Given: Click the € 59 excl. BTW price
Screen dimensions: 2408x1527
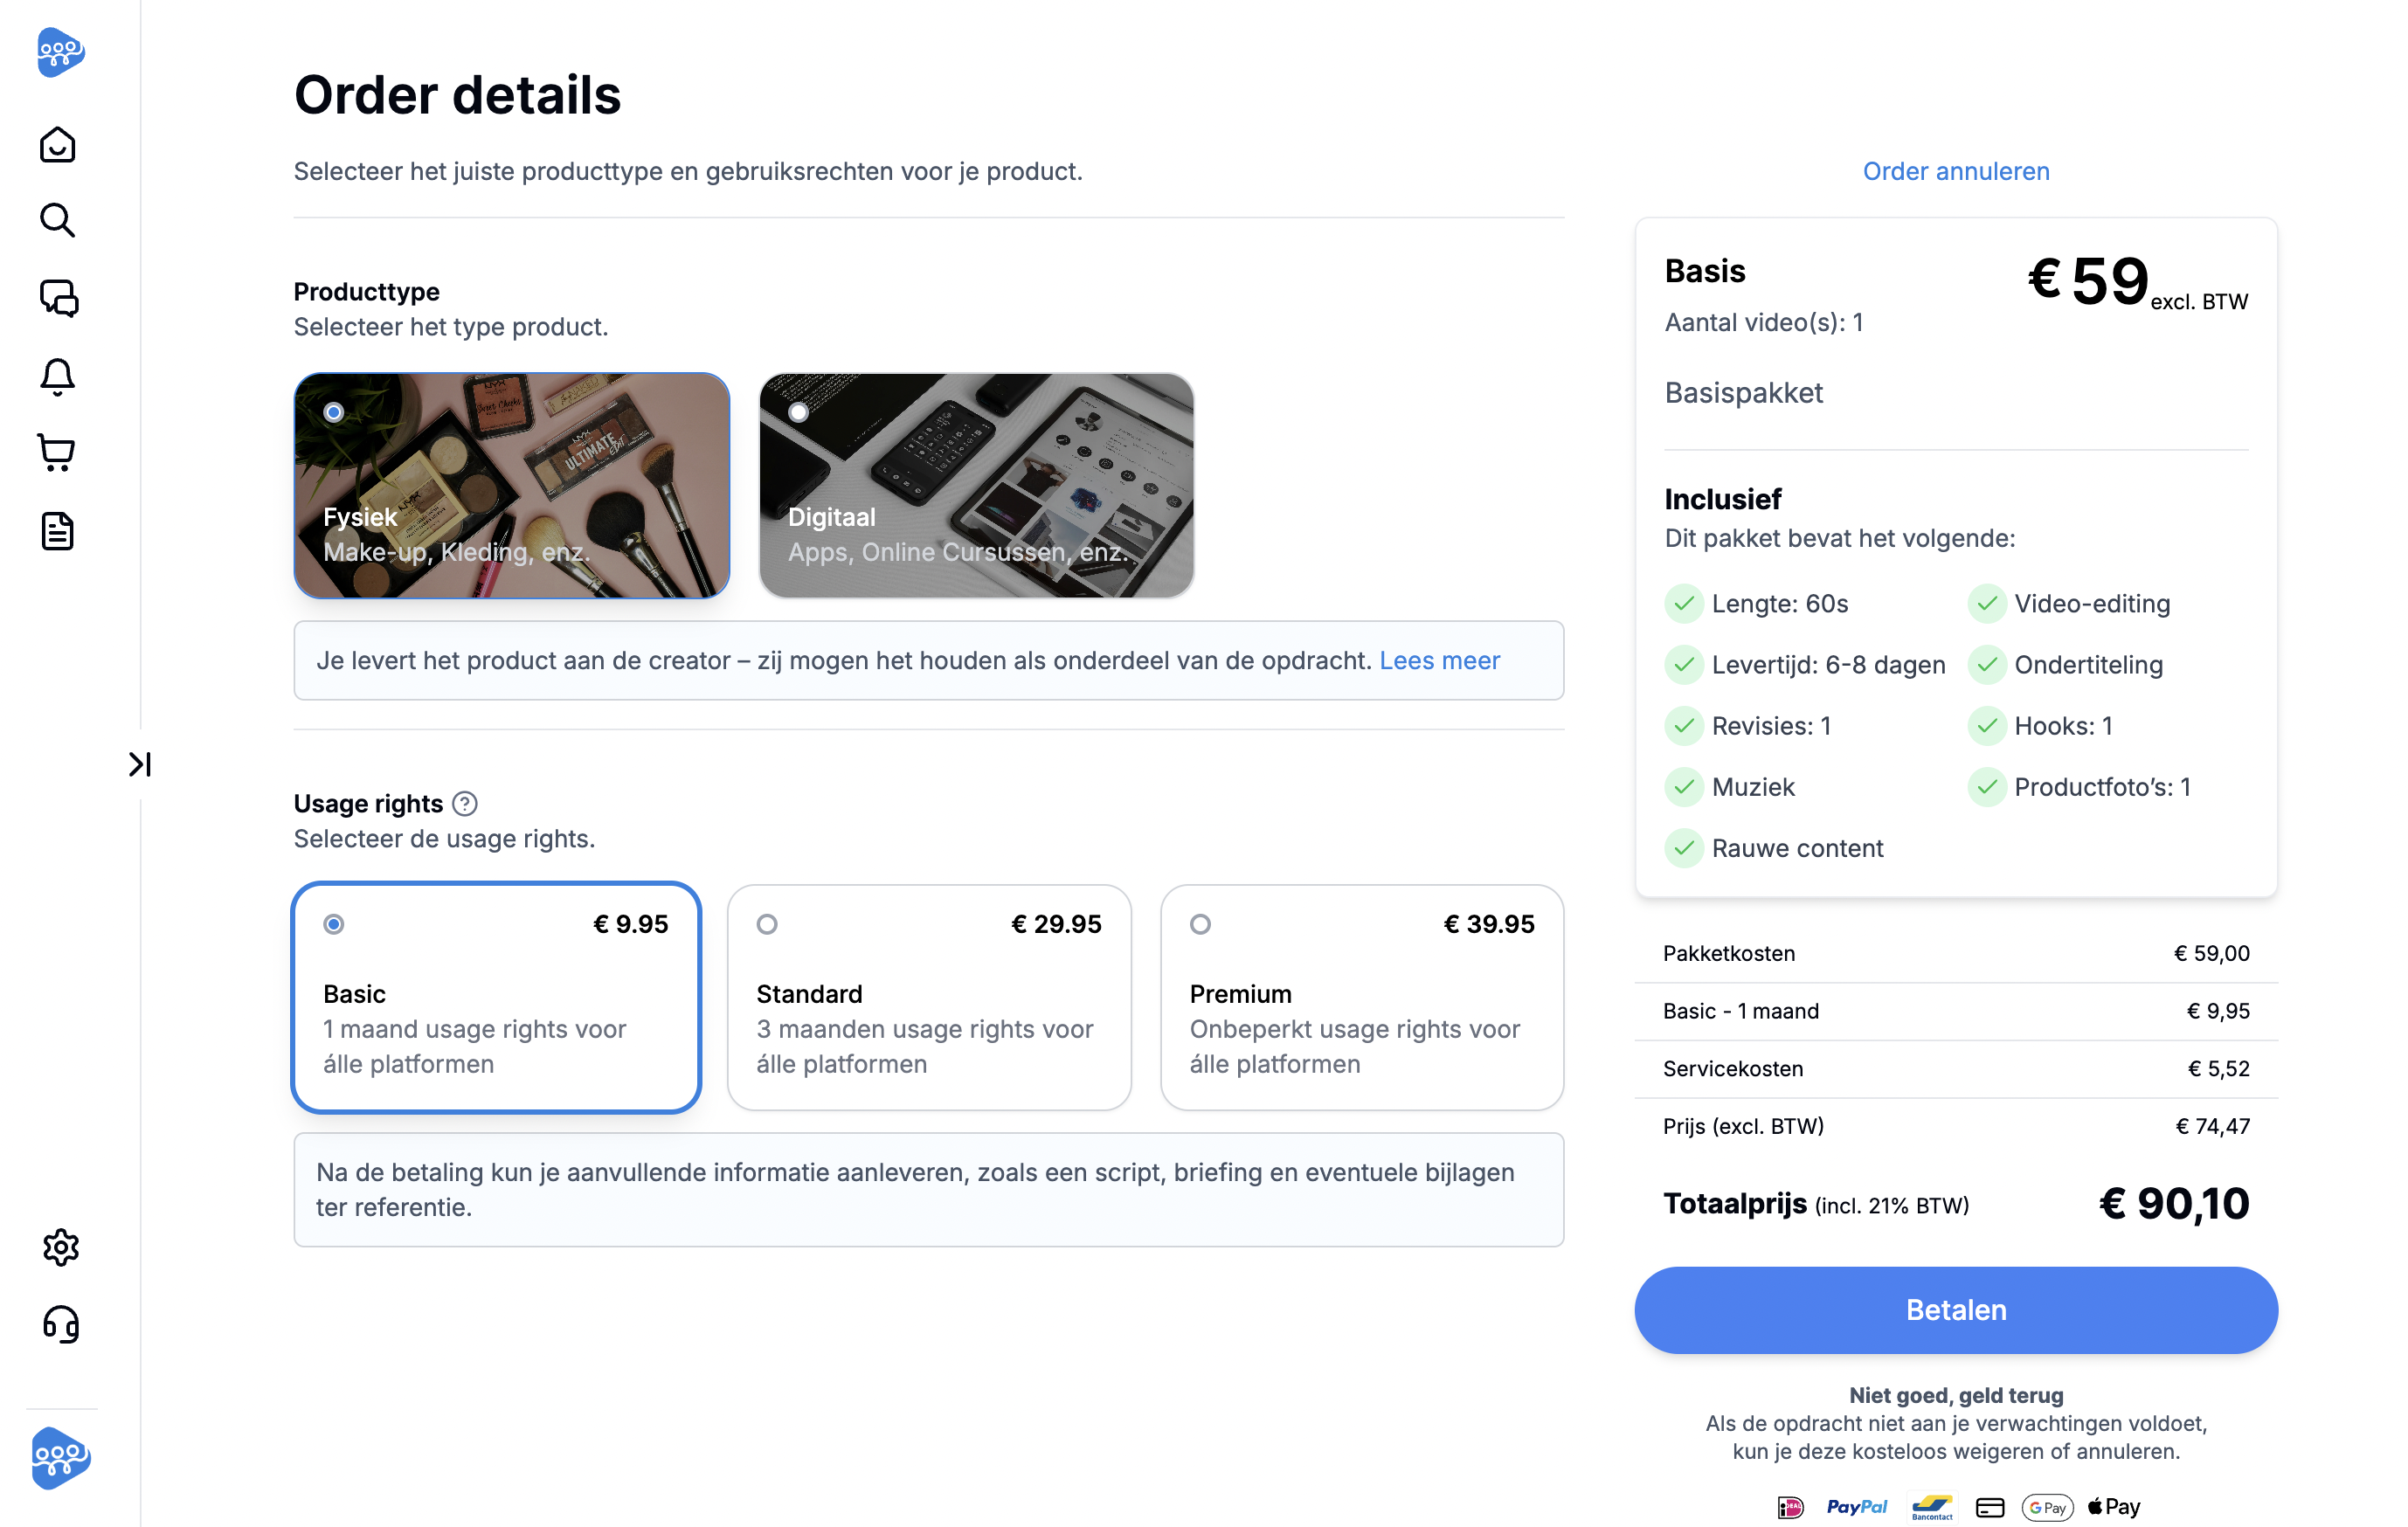Looking at the screenshot, I should pos(2137,282).
